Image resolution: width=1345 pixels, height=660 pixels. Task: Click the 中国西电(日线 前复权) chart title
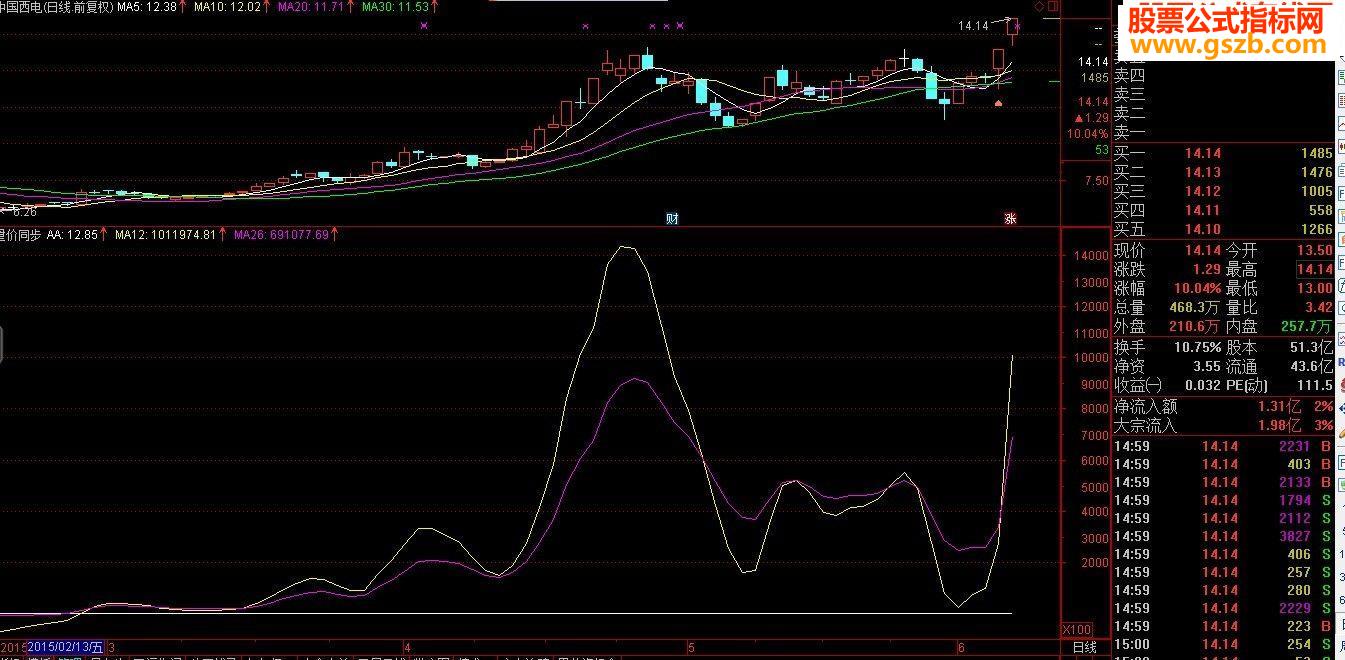pos(56,7)
